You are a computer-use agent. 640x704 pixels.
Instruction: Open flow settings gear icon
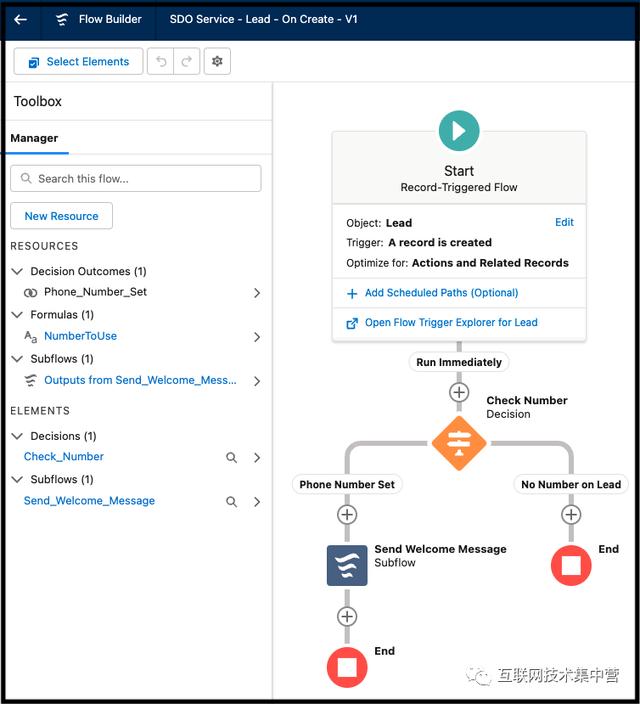217,61
